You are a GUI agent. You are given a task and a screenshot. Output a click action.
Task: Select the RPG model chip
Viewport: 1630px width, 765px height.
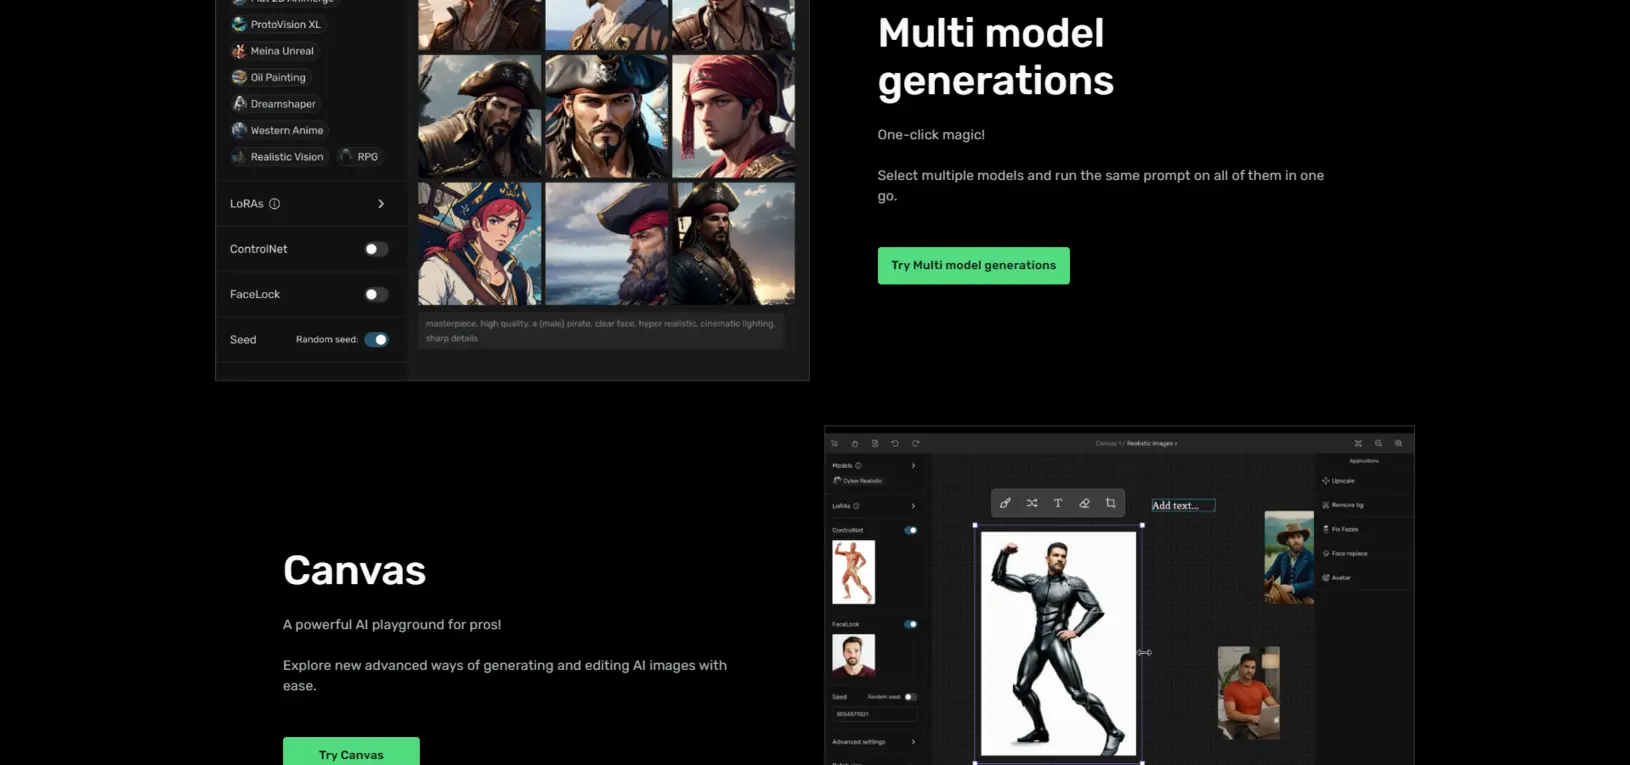click(x=360, y=157)
